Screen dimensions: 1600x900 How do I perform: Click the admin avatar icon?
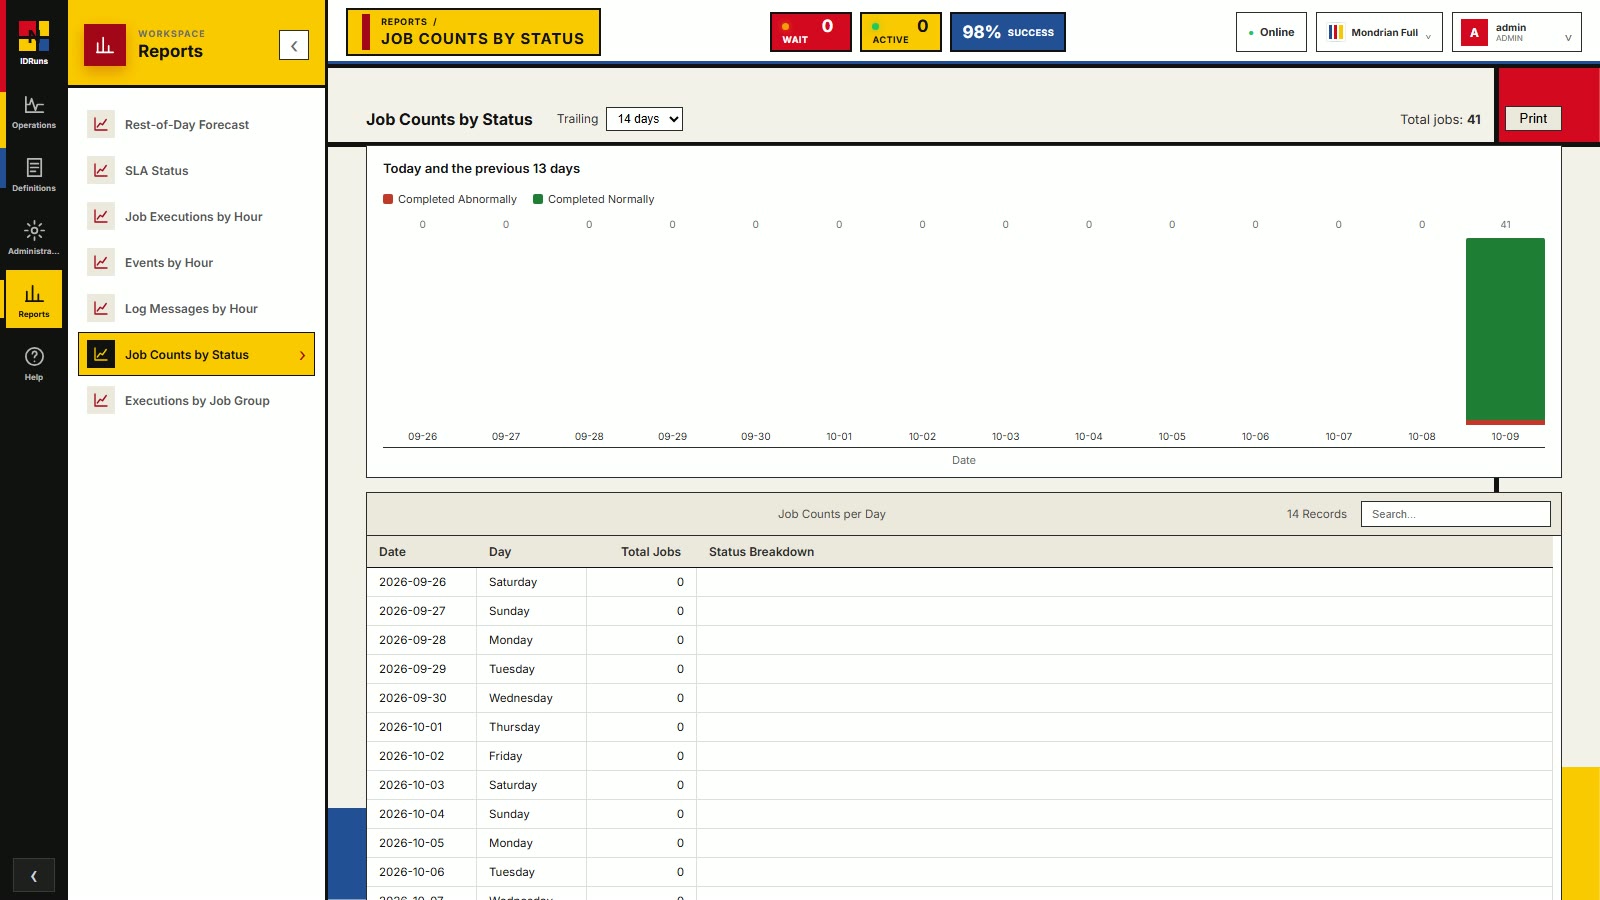point(1474,32)
